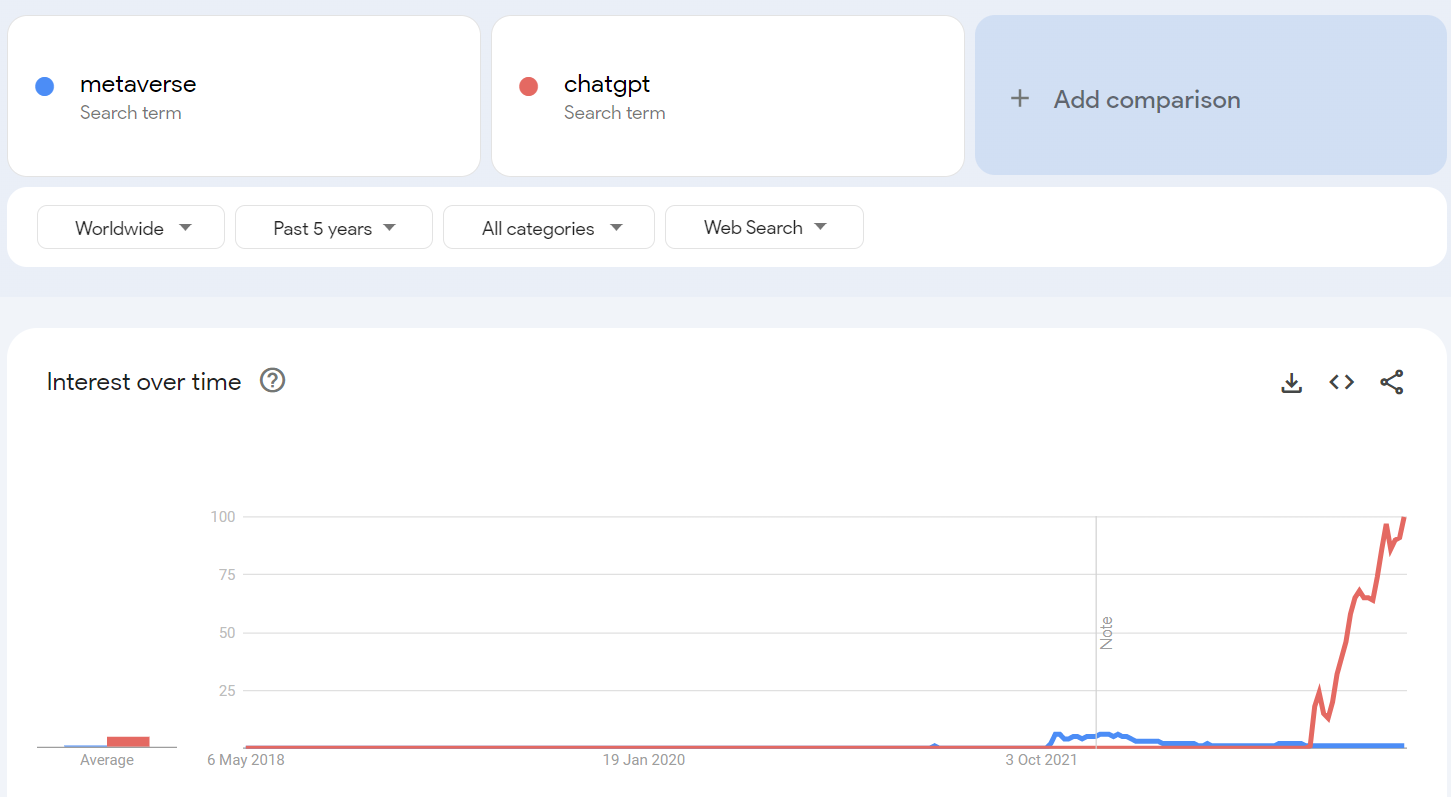Image resolution: width=1451 pixels, height=797 pixels.
Task: Open the embed code icon
Action: [1341, 382]
